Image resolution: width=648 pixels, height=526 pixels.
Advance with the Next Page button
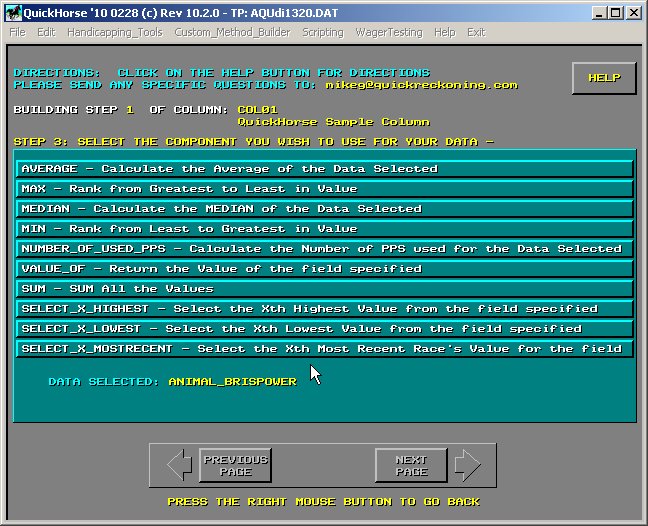coord(411,465)
